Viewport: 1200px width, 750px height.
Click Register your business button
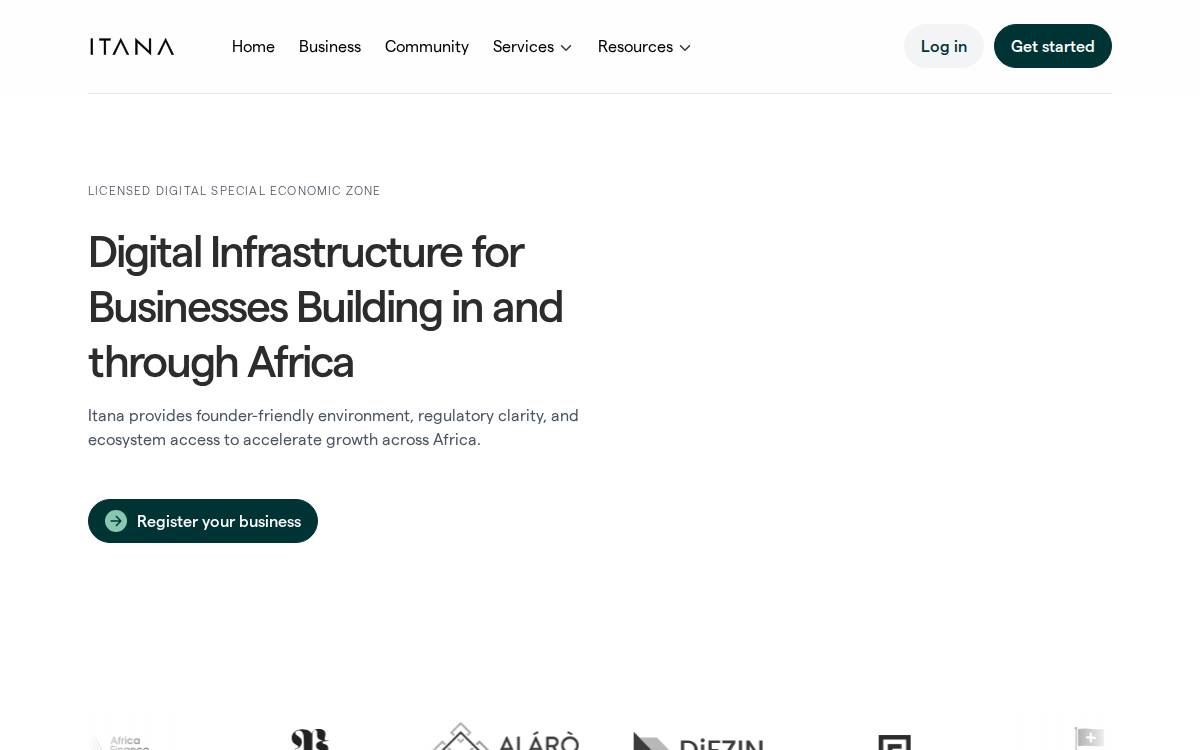[x=203, y=521]
